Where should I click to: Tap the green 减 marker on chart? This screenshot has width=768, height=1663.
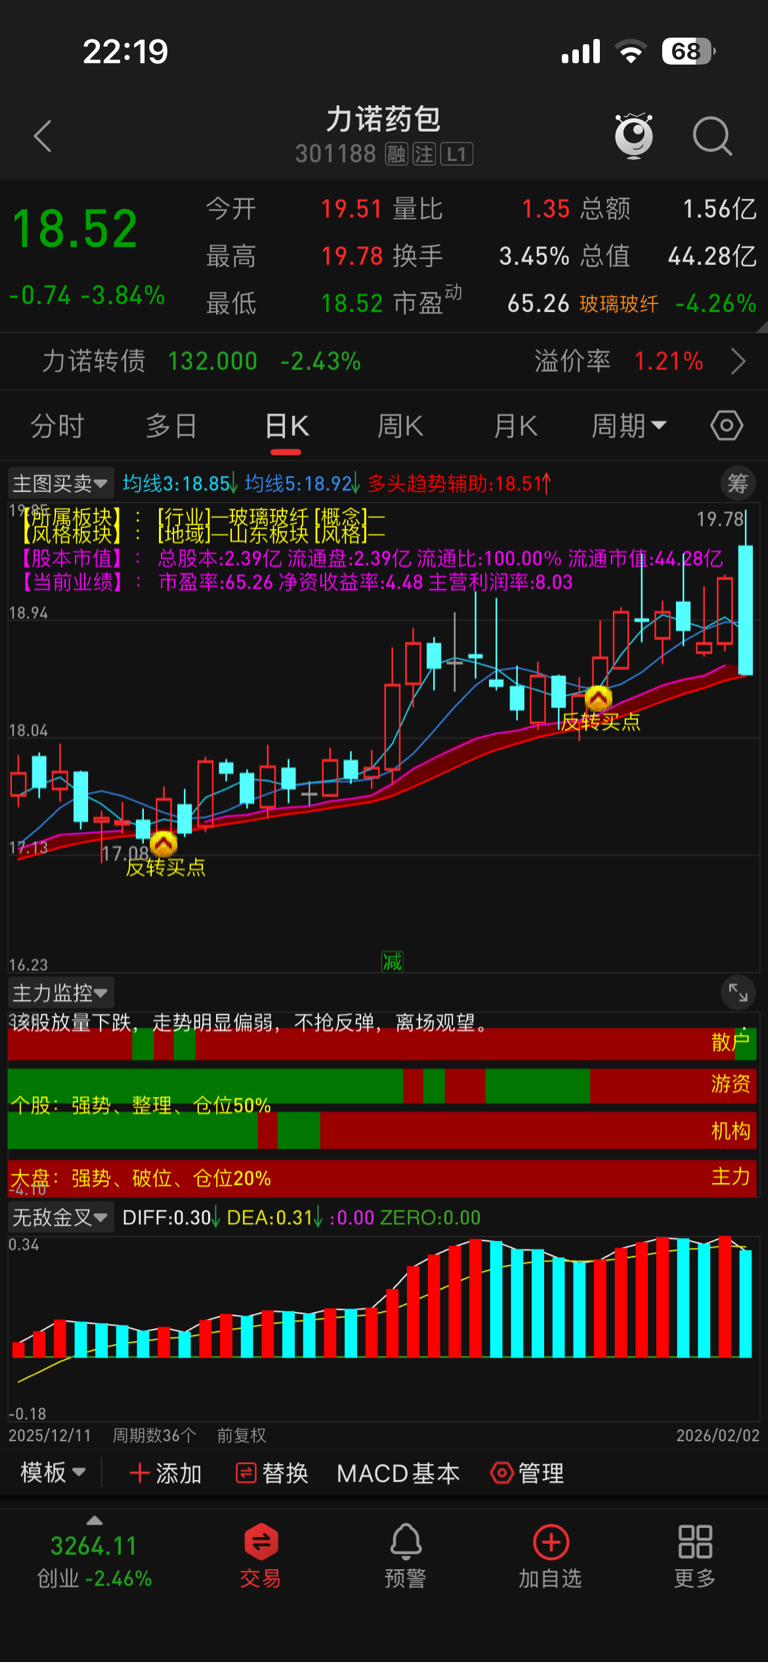[x=392, y=961]
